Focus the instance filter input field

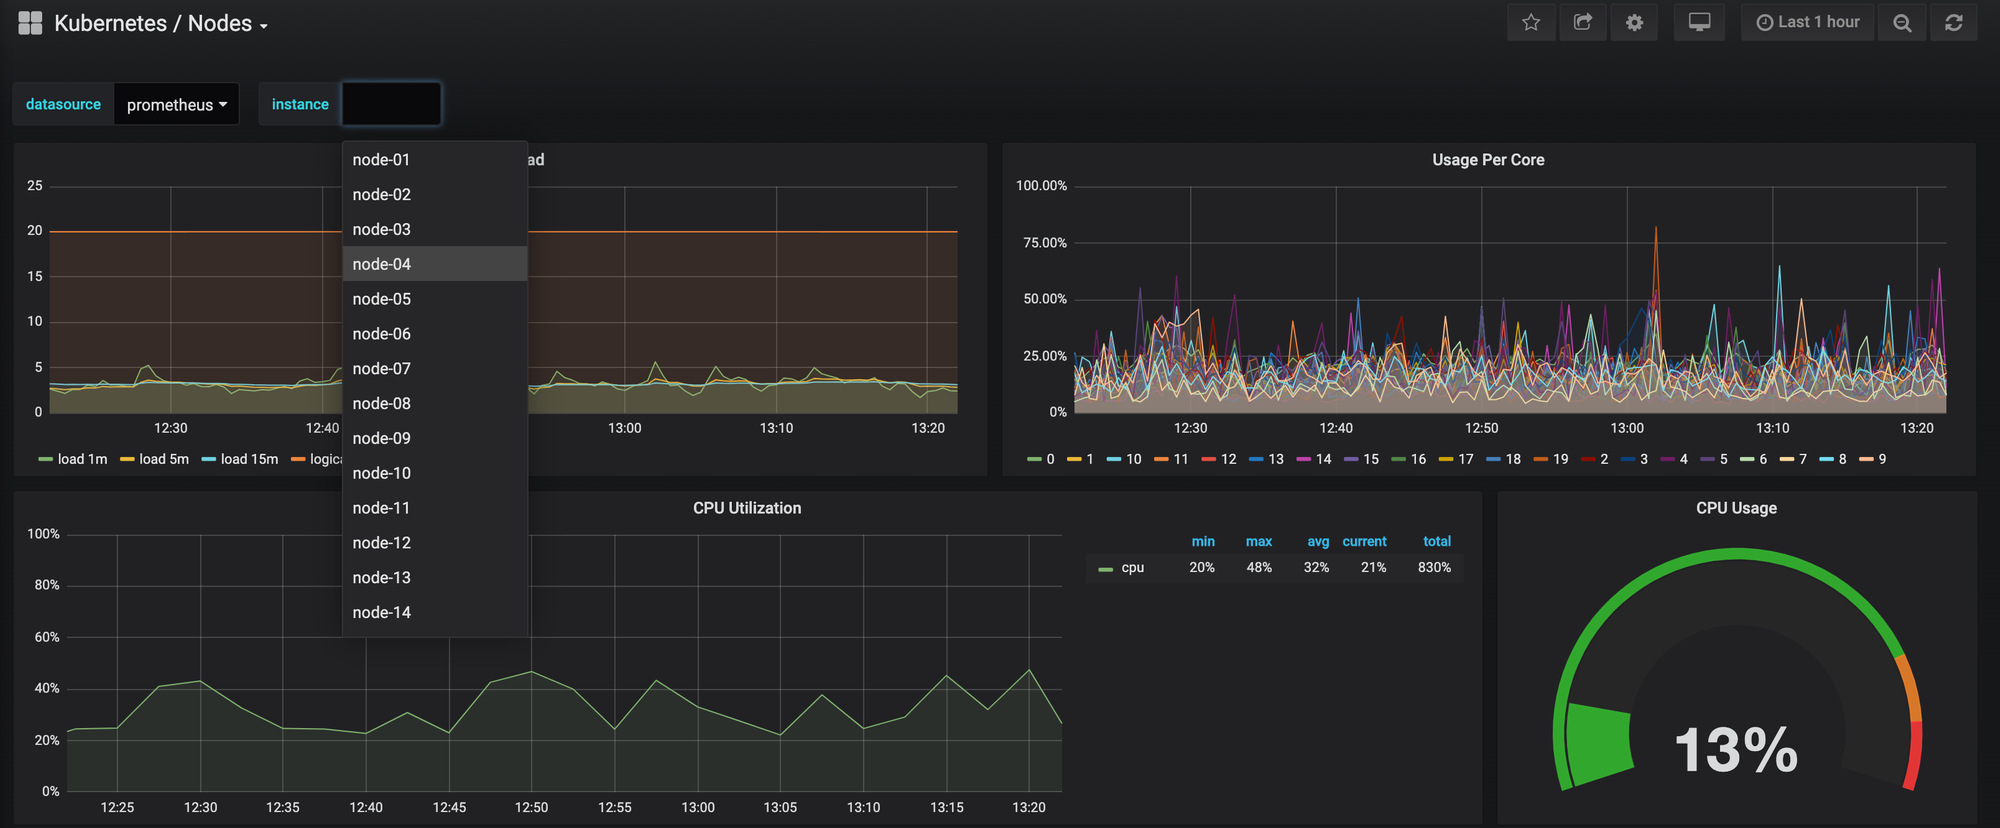(391, 104)
